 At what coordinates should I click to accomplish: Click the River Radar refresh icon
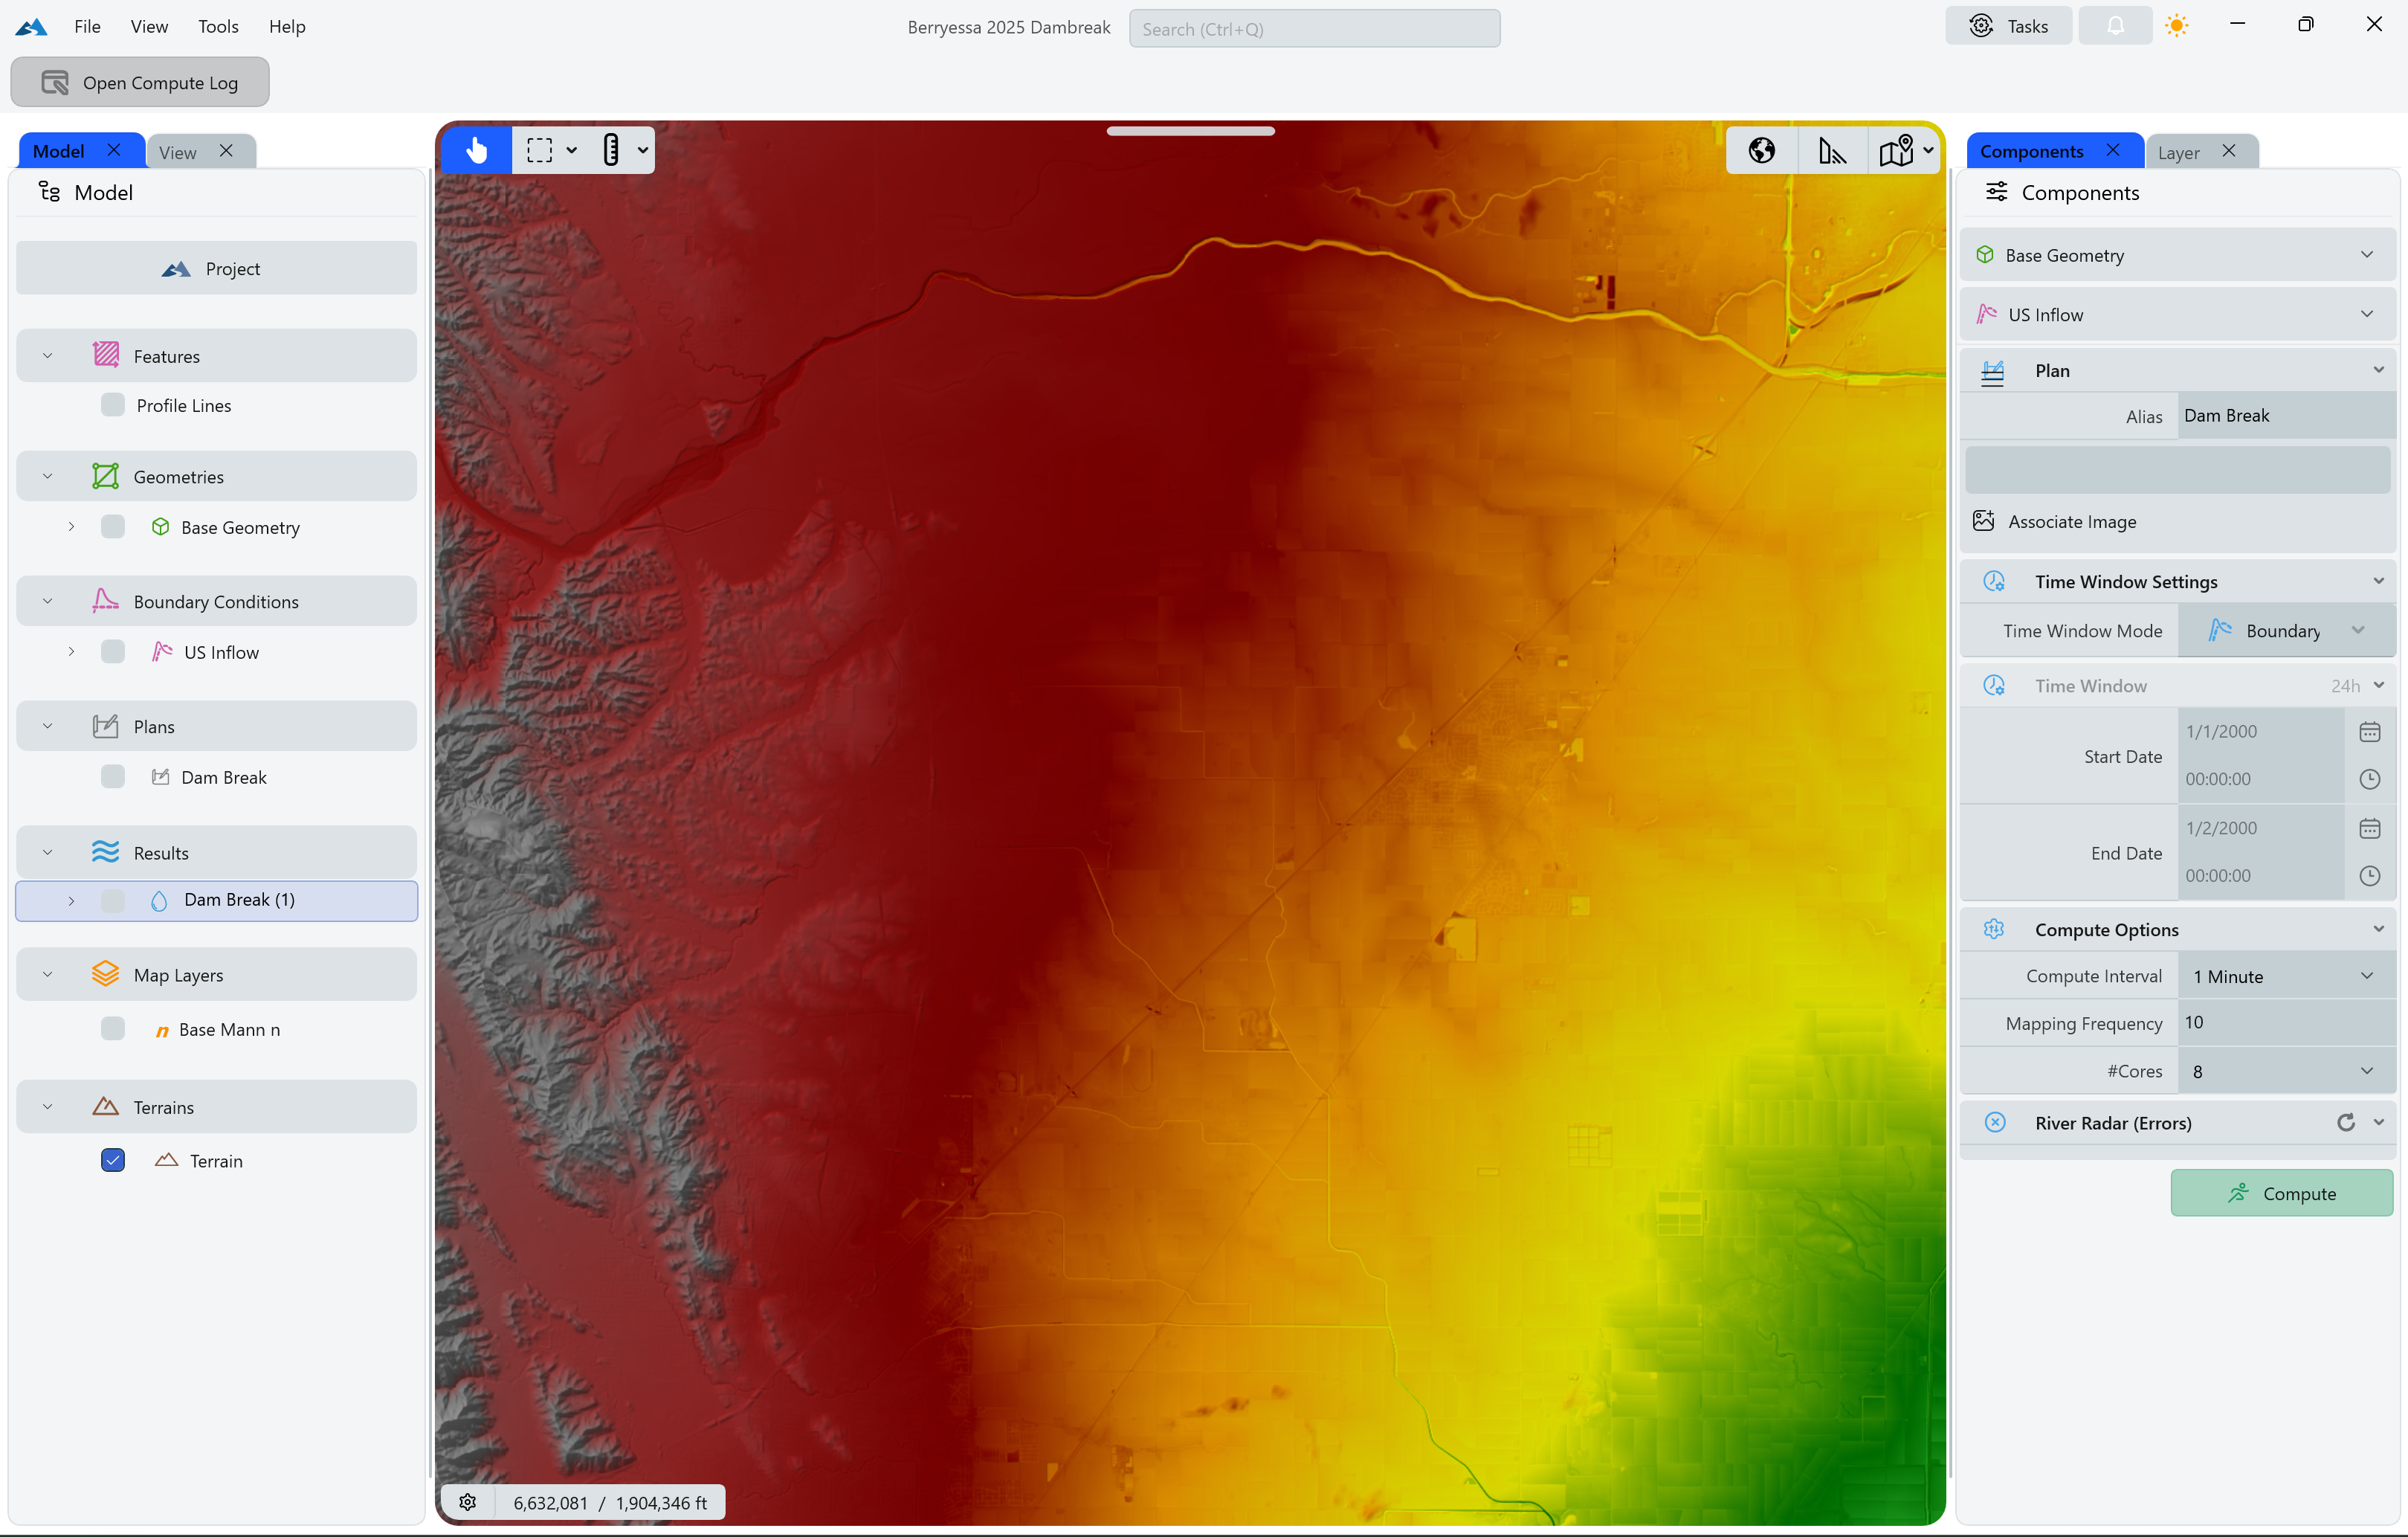pos(2345,1122)
